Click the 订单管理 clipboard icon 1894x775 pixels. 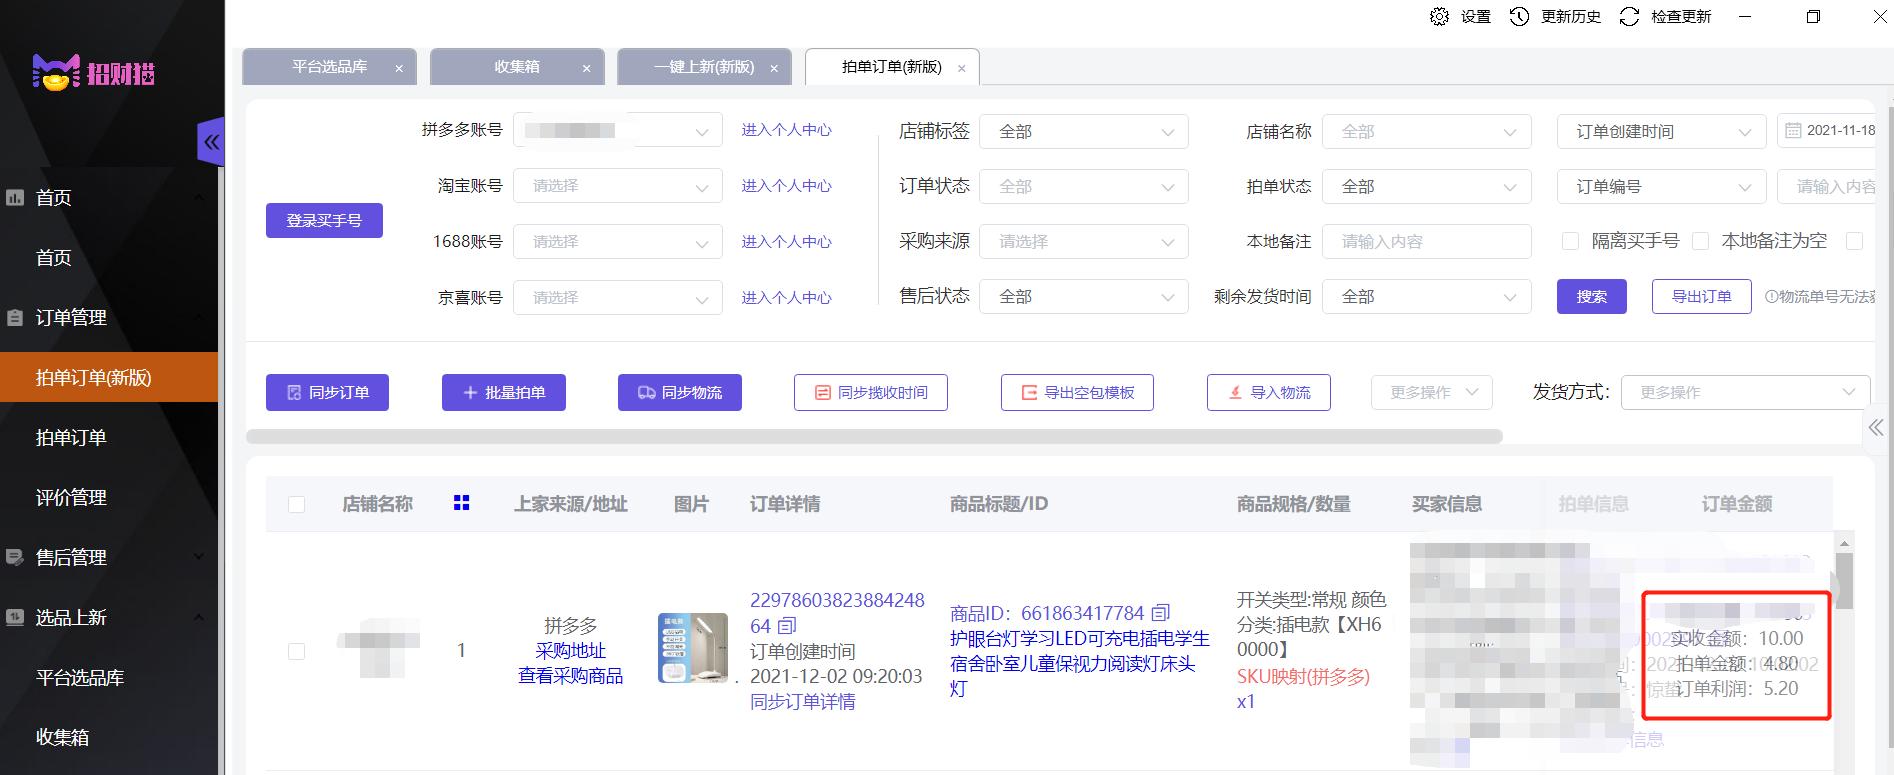click(x=15, y=318)
